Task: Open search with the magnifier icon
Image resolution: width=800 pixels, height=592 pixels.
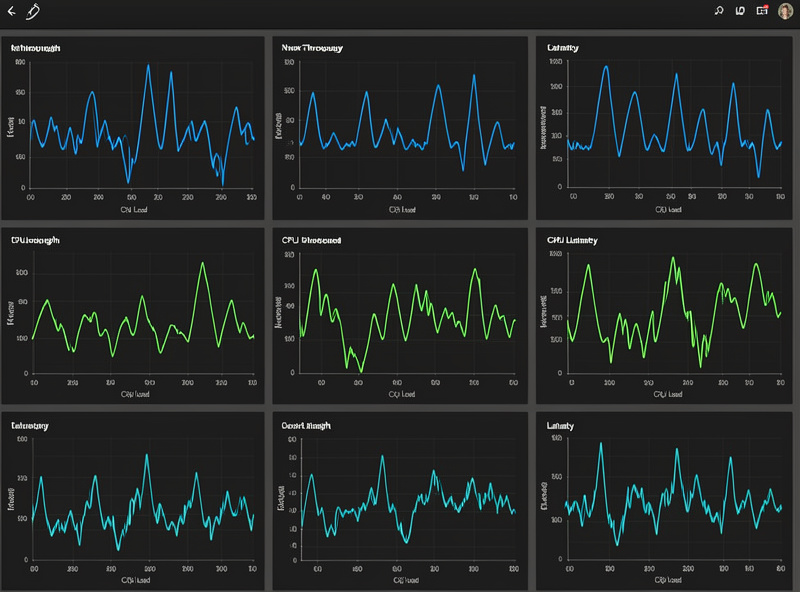Action: click(719, 10)
